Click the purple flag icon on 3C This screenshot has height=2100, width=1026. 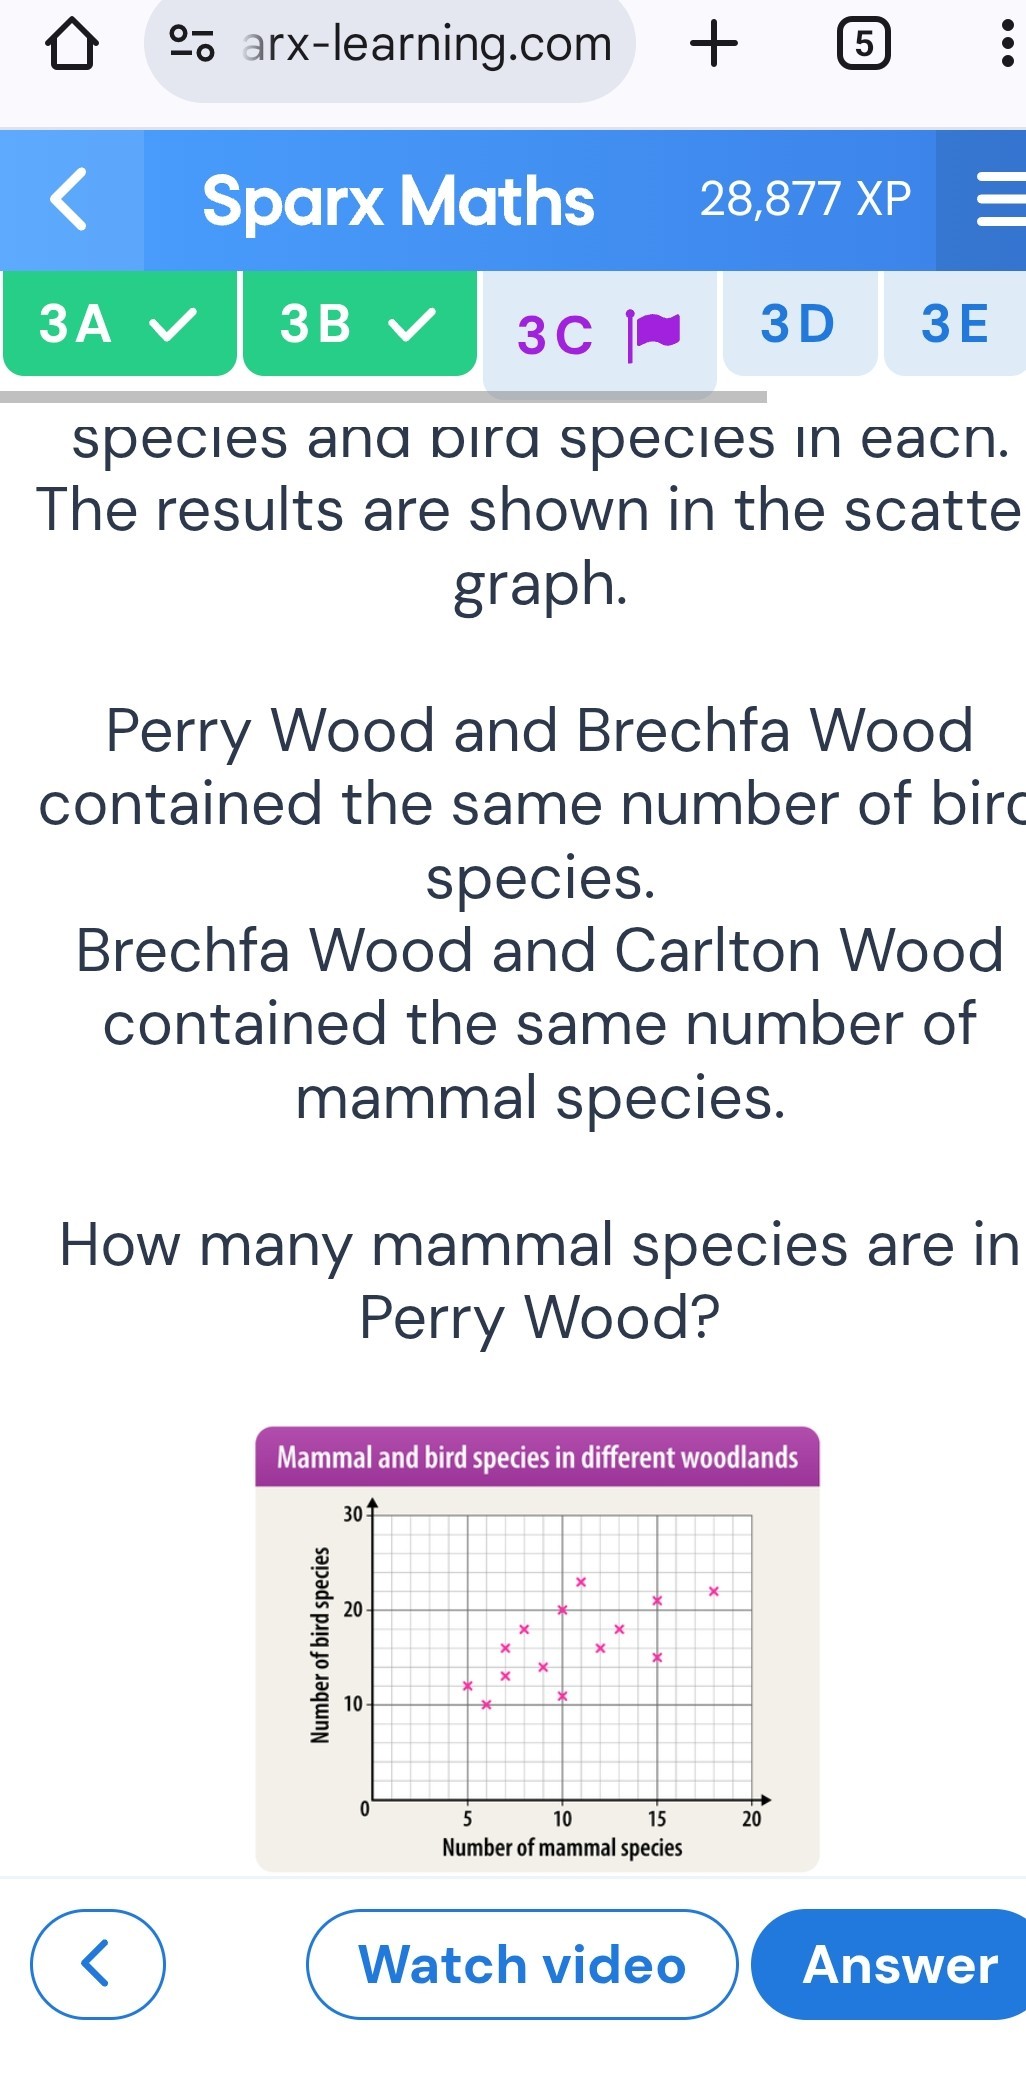654,332
